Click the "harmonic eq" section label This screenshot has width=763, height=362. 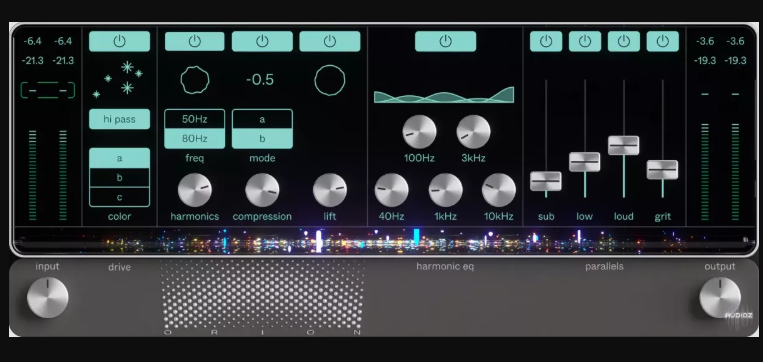(445, 266)
